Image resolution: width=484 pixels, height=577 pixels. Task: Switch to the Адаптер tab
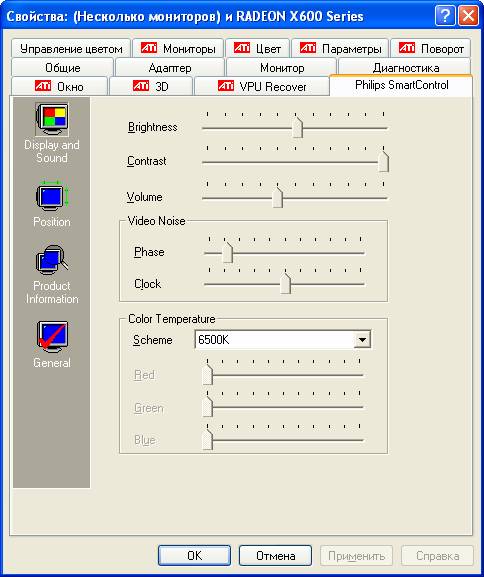(170, 67)
